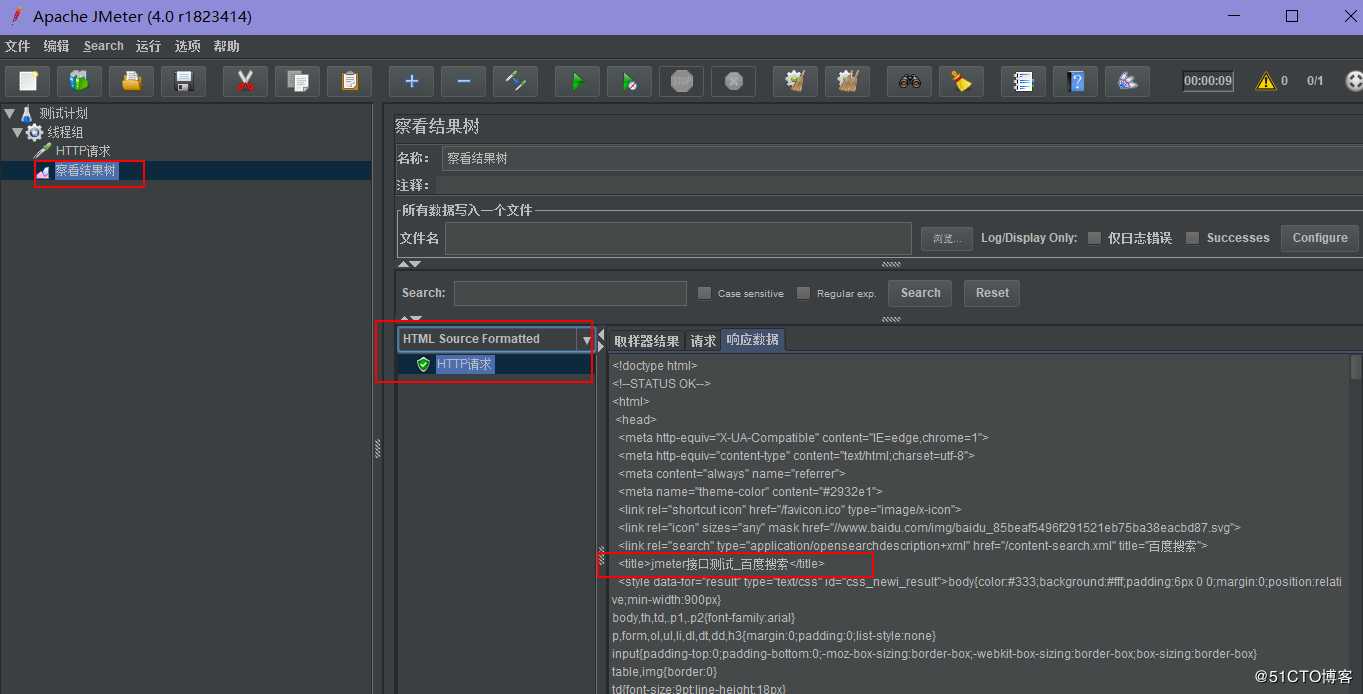The width and height of the screenshot is (1363, 694).
Task: Click the 文件名 input field
Action: coord(678,238)
